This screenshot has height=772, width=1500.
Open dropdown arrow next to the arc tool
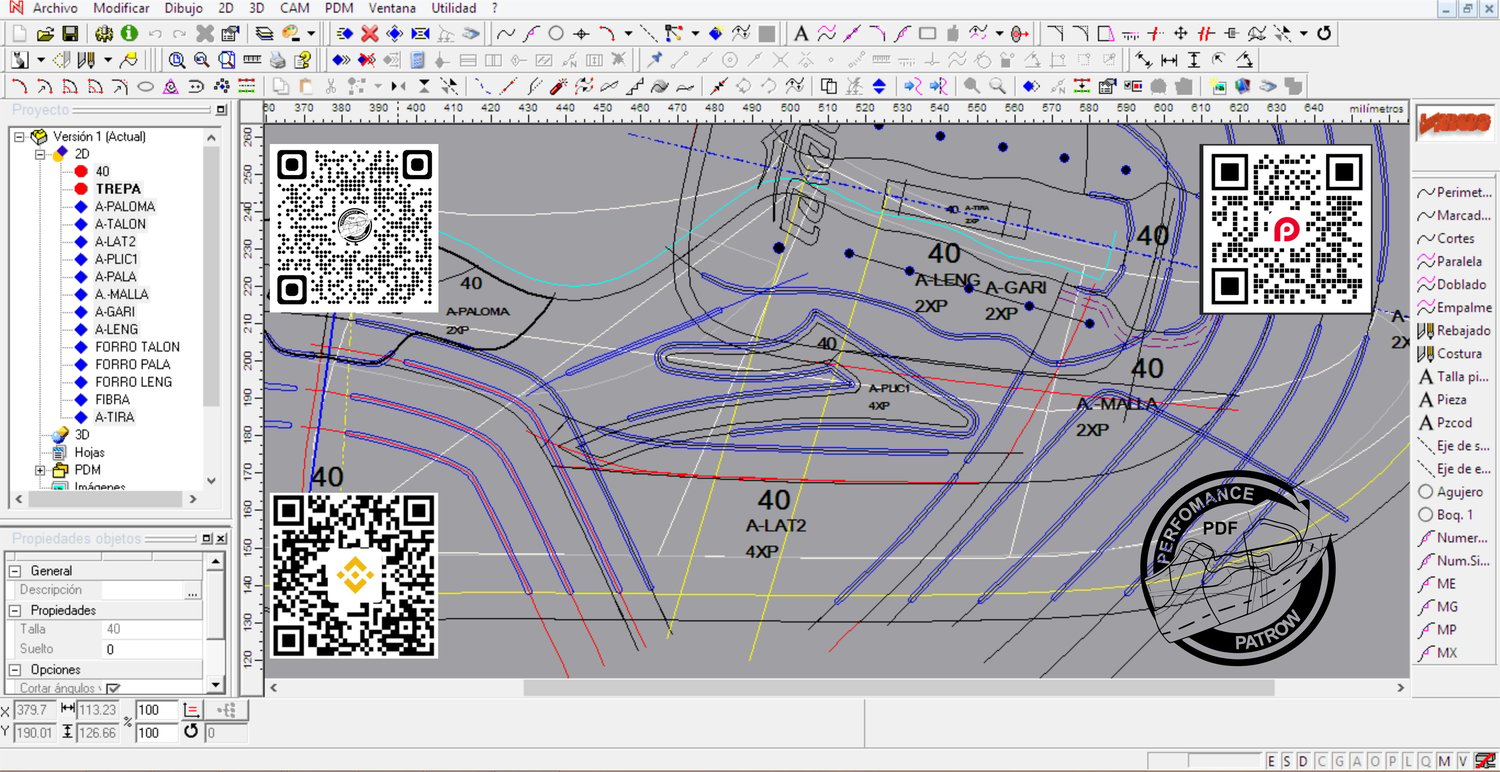[x=628, y=33]
